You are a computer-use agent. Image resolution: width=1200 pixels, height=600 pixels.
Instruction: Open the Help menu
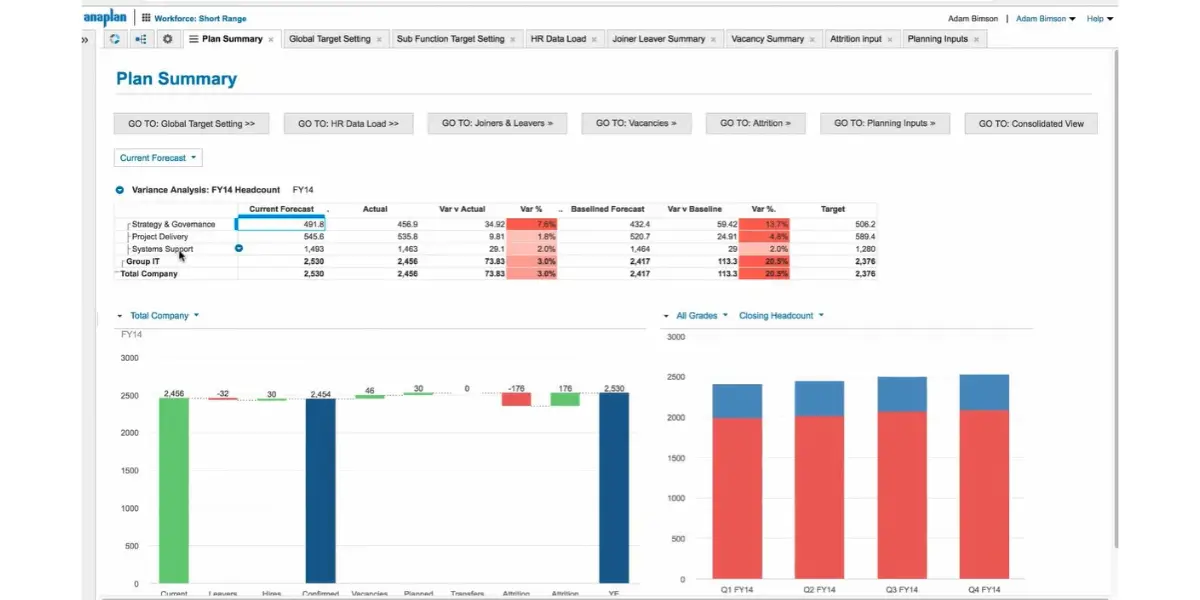pyautogui.click(x=1100, y=18)
